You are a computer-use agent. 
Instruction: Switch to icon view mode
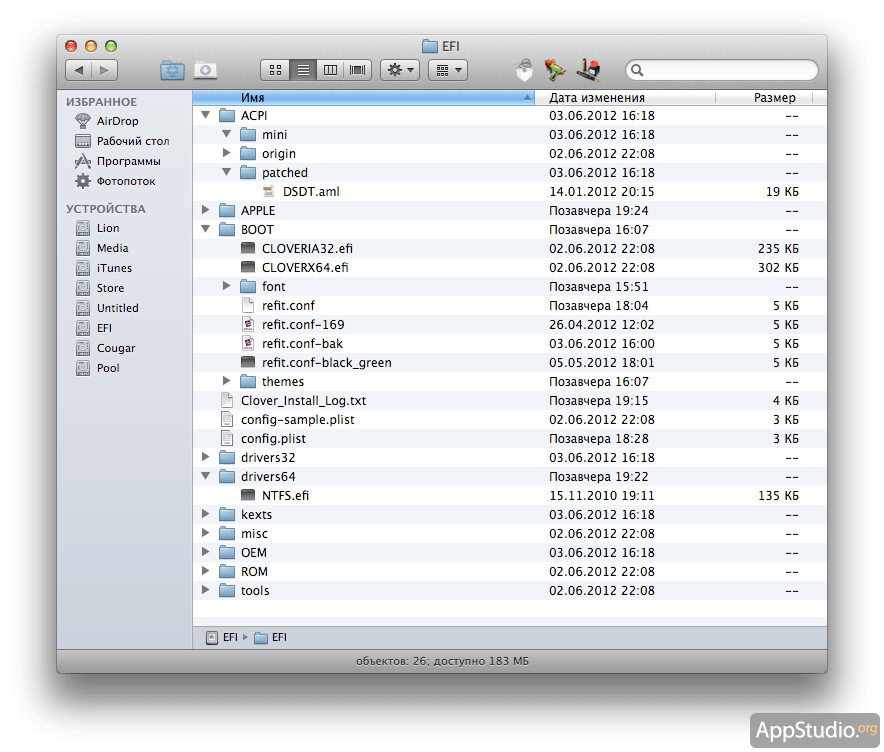(275, 70)
